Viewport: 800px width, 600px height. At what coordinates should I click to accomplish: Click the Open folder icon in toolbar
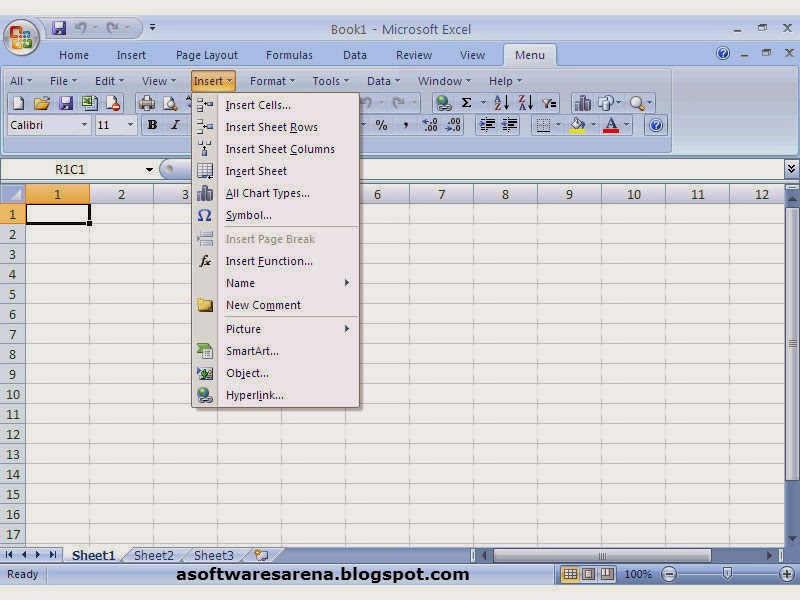42,103
